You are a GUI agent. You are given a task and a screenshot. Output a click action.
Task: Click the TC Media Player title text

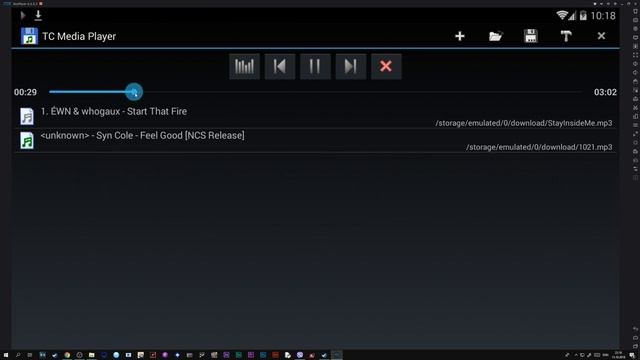click(x=79, y=36)
